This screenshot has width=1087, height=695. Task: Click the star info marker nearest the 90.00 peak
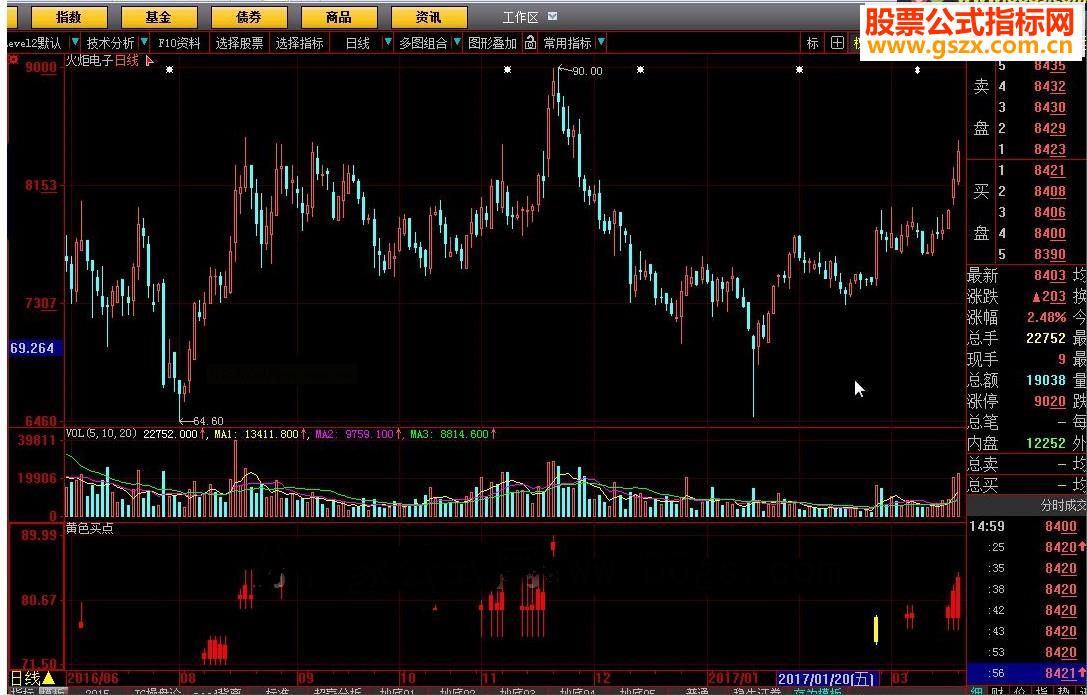[507, 69]
